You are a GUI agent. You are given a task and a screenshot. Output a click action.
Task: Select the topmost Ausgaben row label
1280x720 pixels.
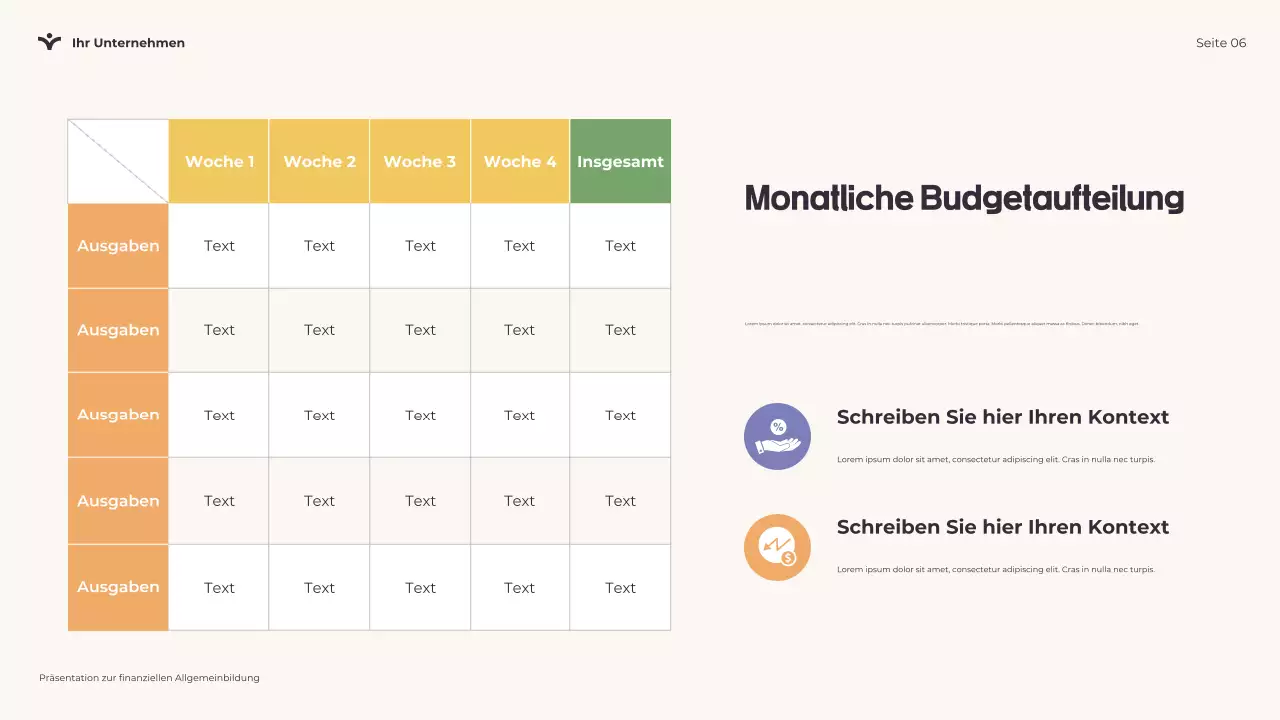[118, 246]
